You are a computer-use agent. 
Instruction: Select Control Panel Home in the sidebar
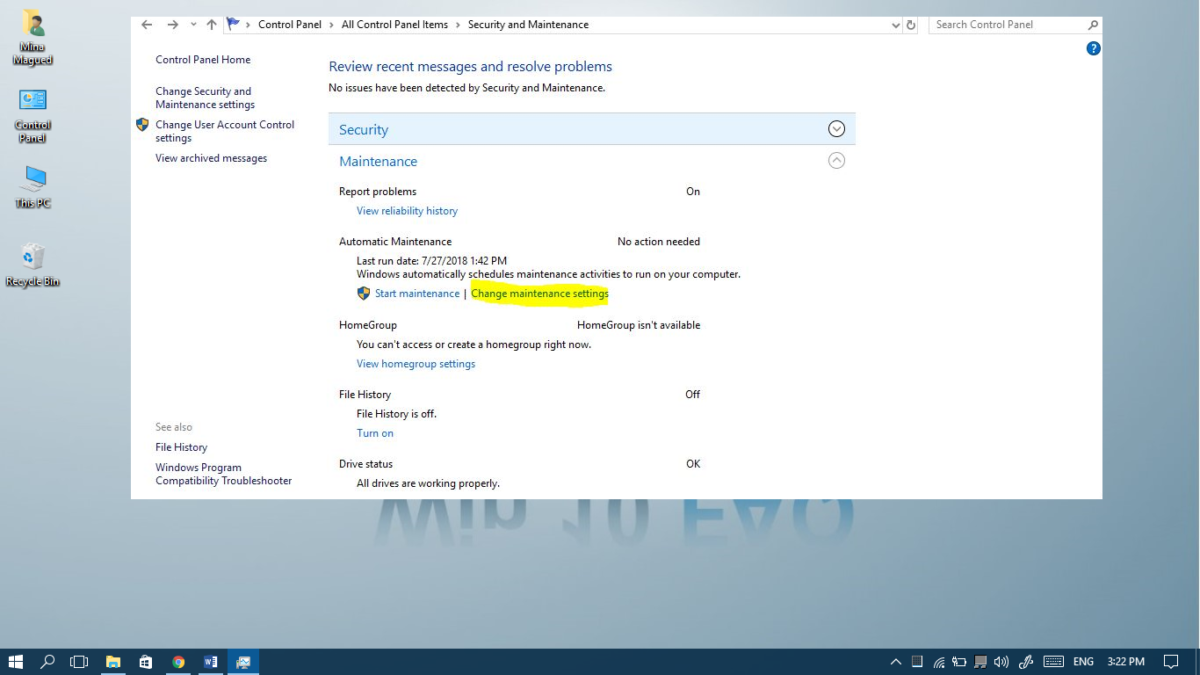pyautogui.click(x=203, y=60)
